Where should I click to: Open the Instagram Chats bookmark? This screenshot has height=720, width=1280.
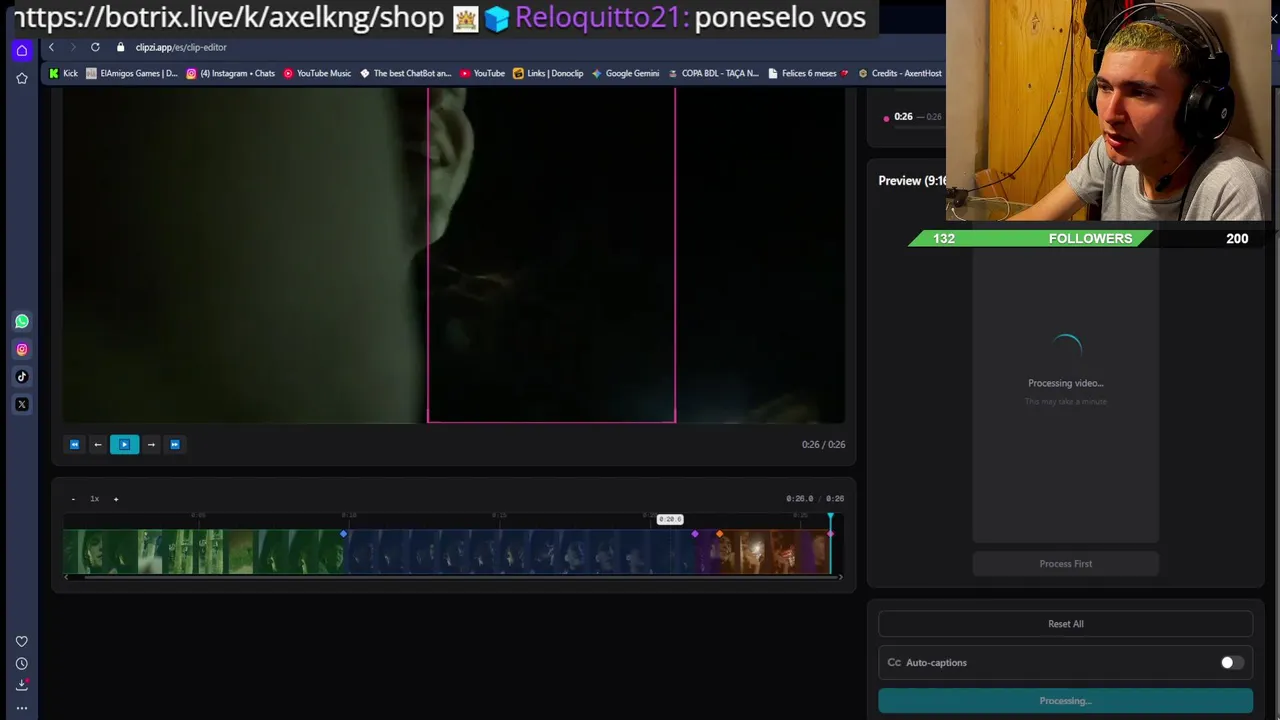(230, 73)
